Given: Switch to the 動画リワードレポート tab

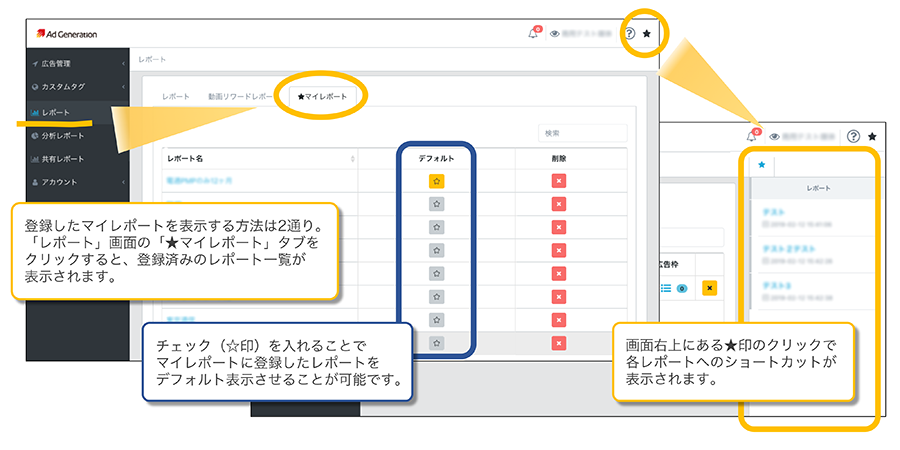Looking at the screenshot, I should tap(241, 97).
